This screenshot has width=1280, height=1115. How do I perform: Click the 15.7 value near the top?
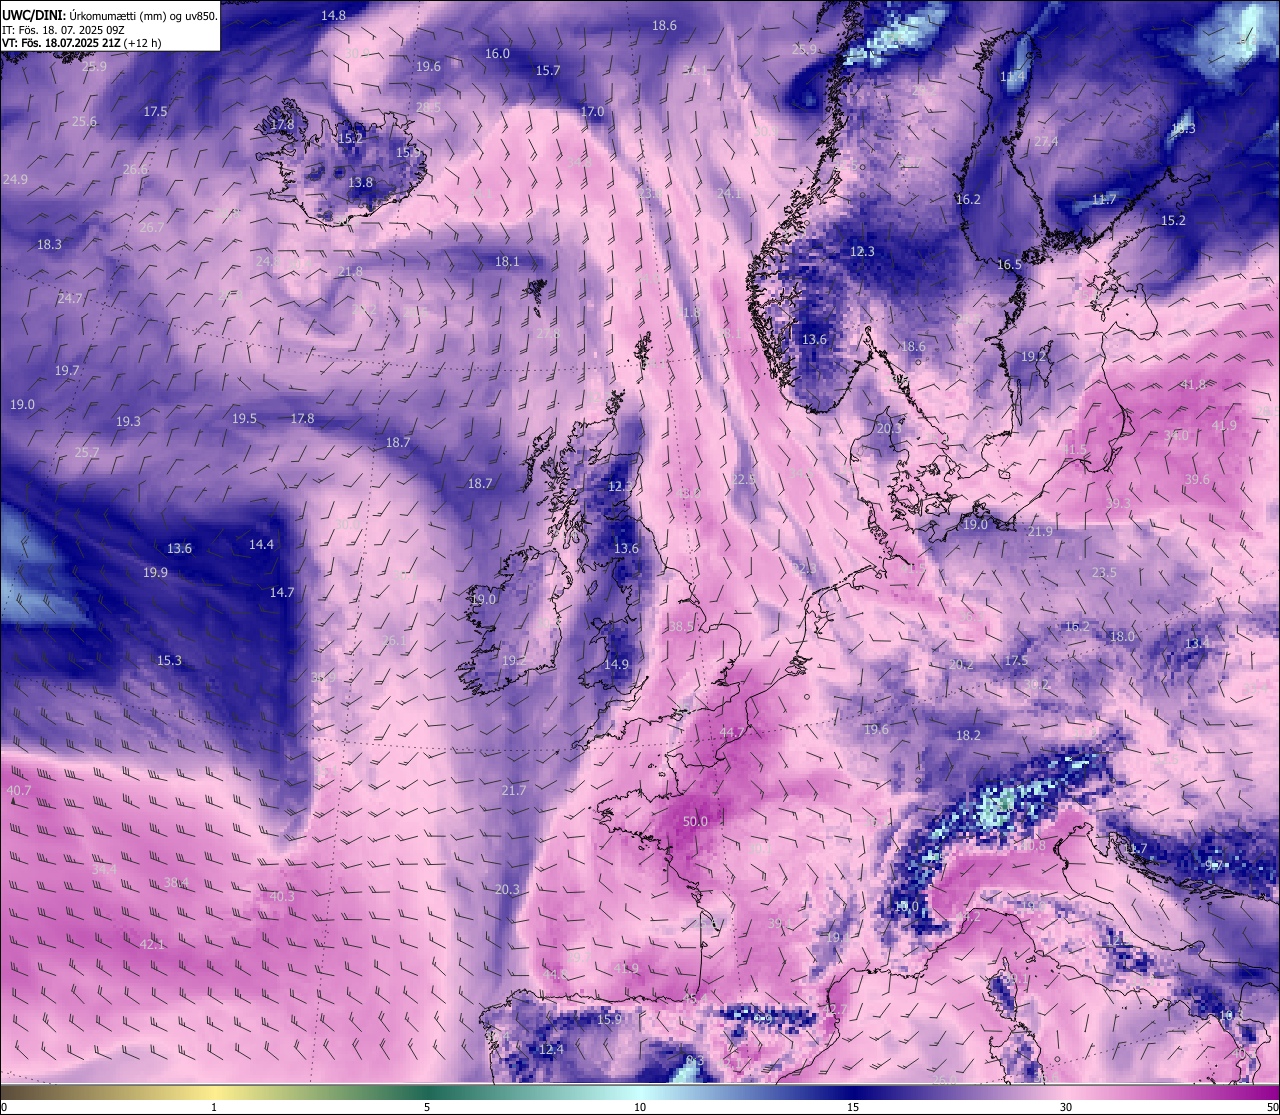point(548,71)
